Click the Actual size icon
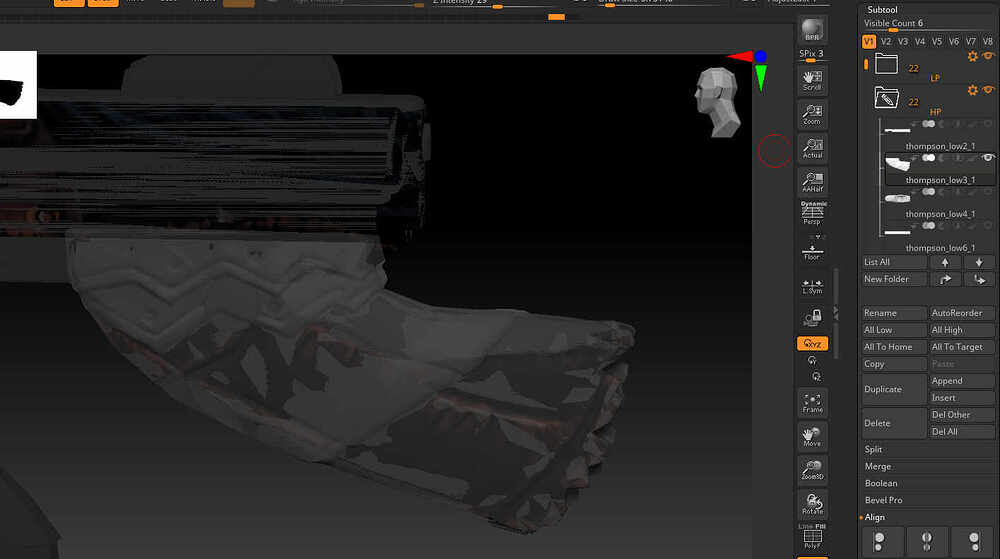 812,148
